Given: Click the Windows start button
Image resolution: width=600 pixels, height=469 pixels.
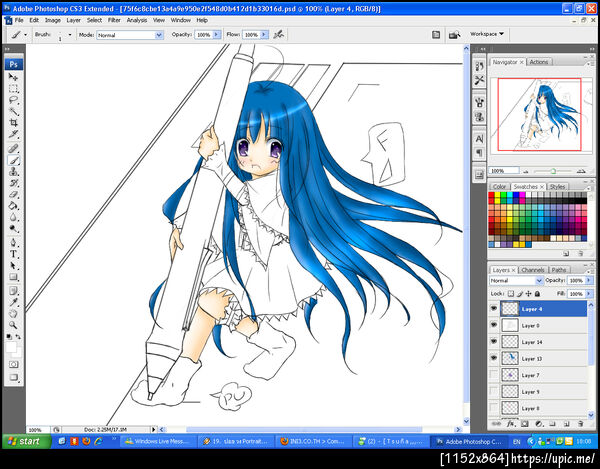Looking at the screenshot, I should click(x=26, y=441).
